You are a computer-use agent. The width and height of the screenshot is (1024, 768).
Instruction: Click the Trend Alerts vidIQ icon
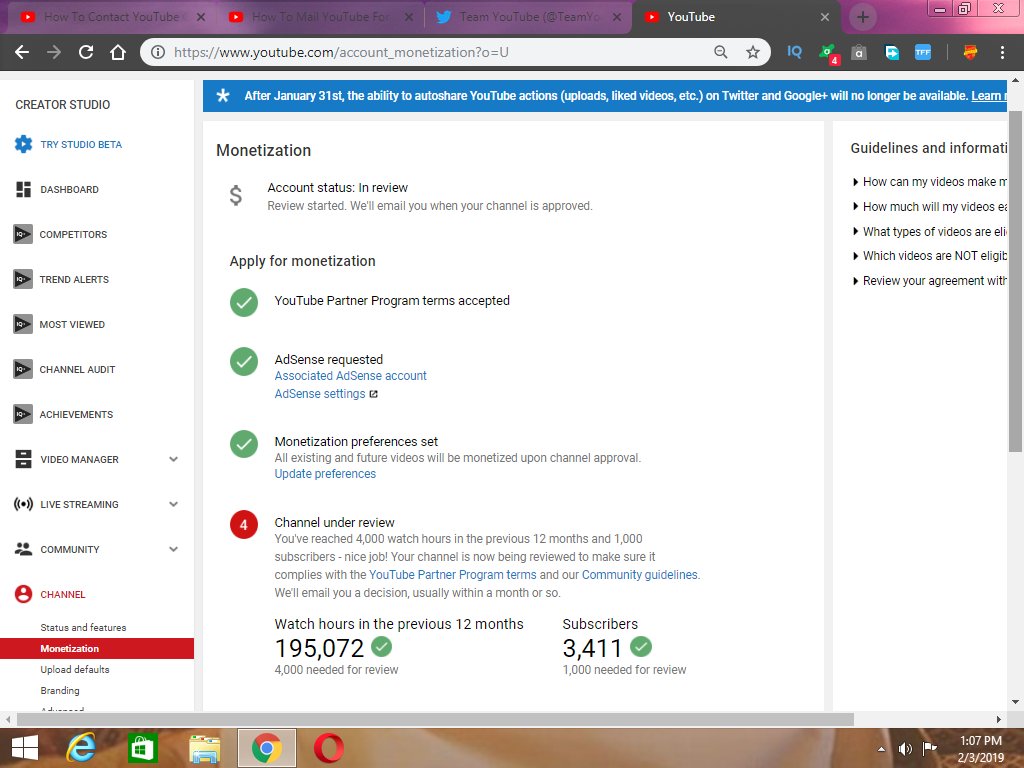[x=23, y=279]
